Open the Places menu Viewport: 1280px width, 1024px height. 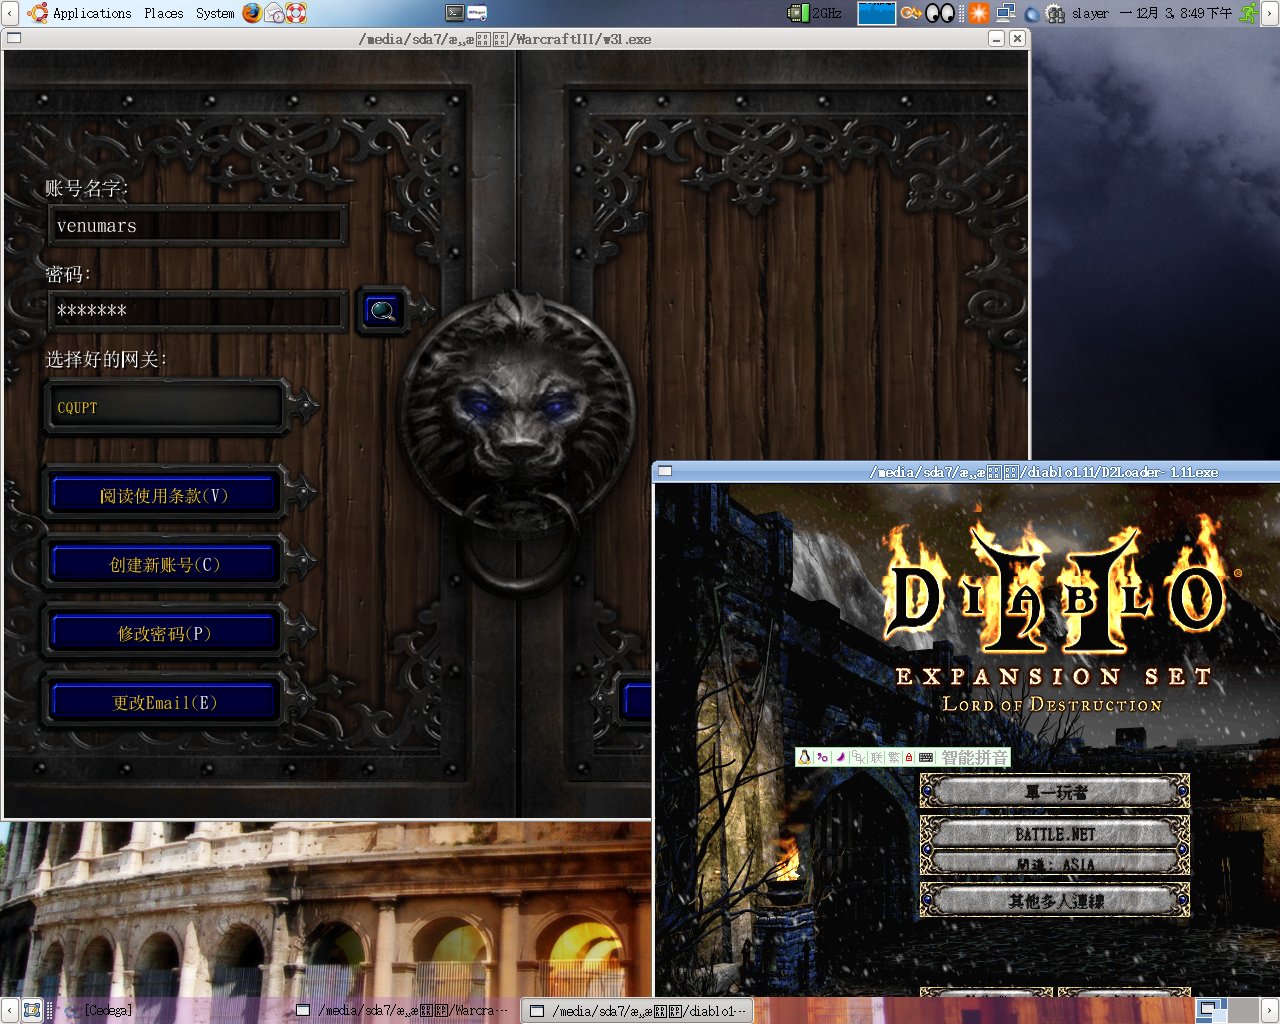(164, 13)
